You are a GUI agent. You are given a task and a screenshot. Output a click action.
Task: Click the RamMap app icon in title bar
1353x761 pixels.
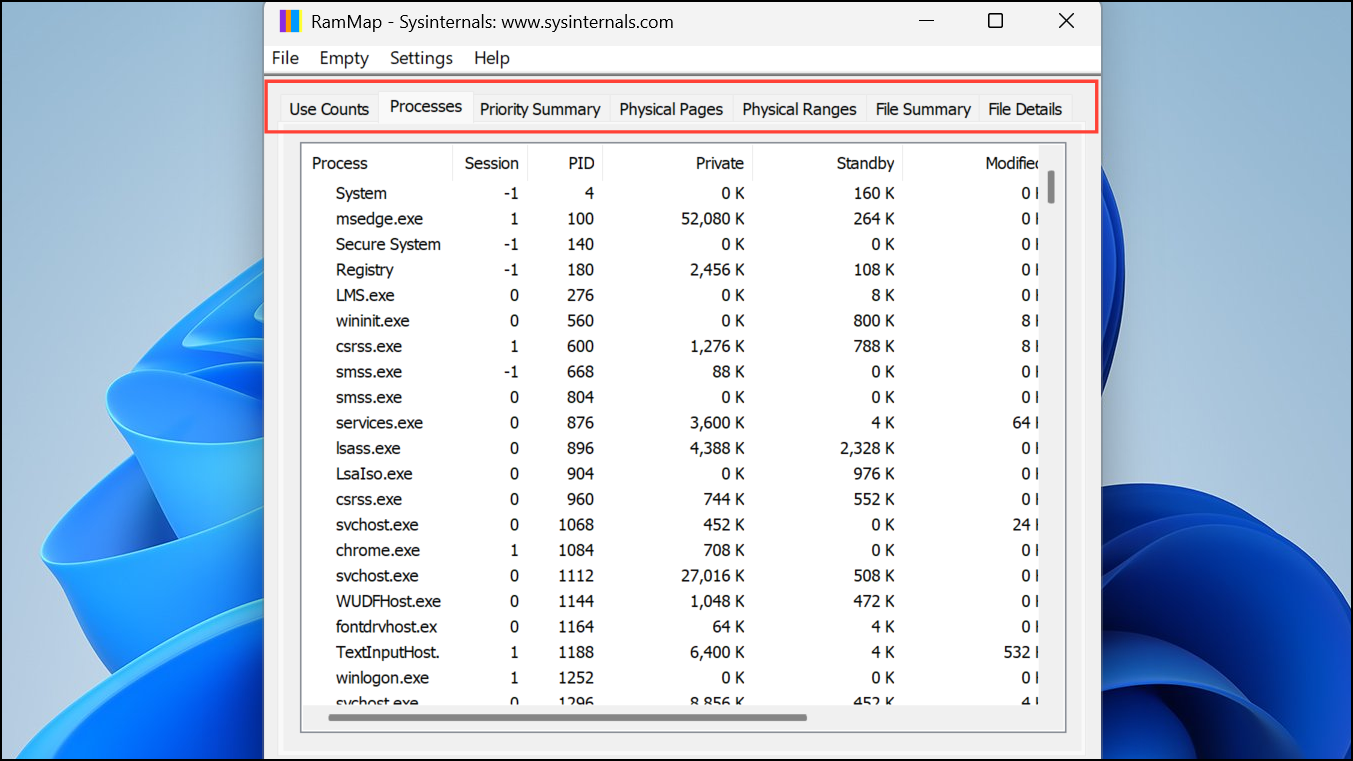click(x=289, y=21)
